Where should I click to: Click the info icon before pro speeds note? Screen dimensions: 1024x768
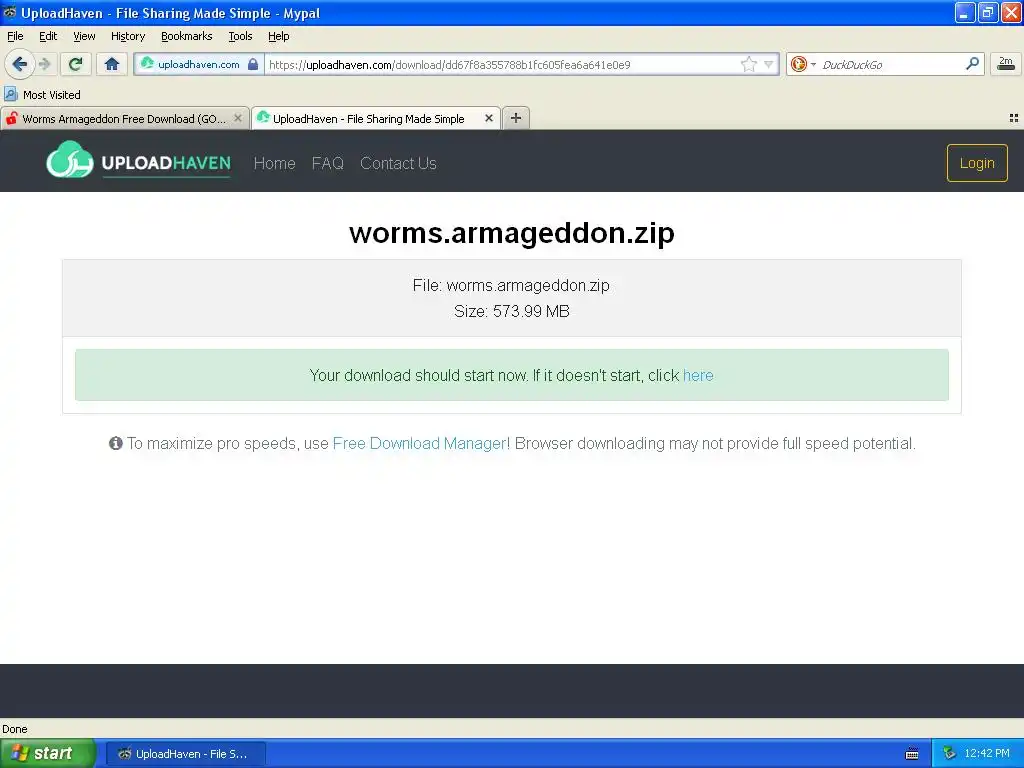(116, 443)
